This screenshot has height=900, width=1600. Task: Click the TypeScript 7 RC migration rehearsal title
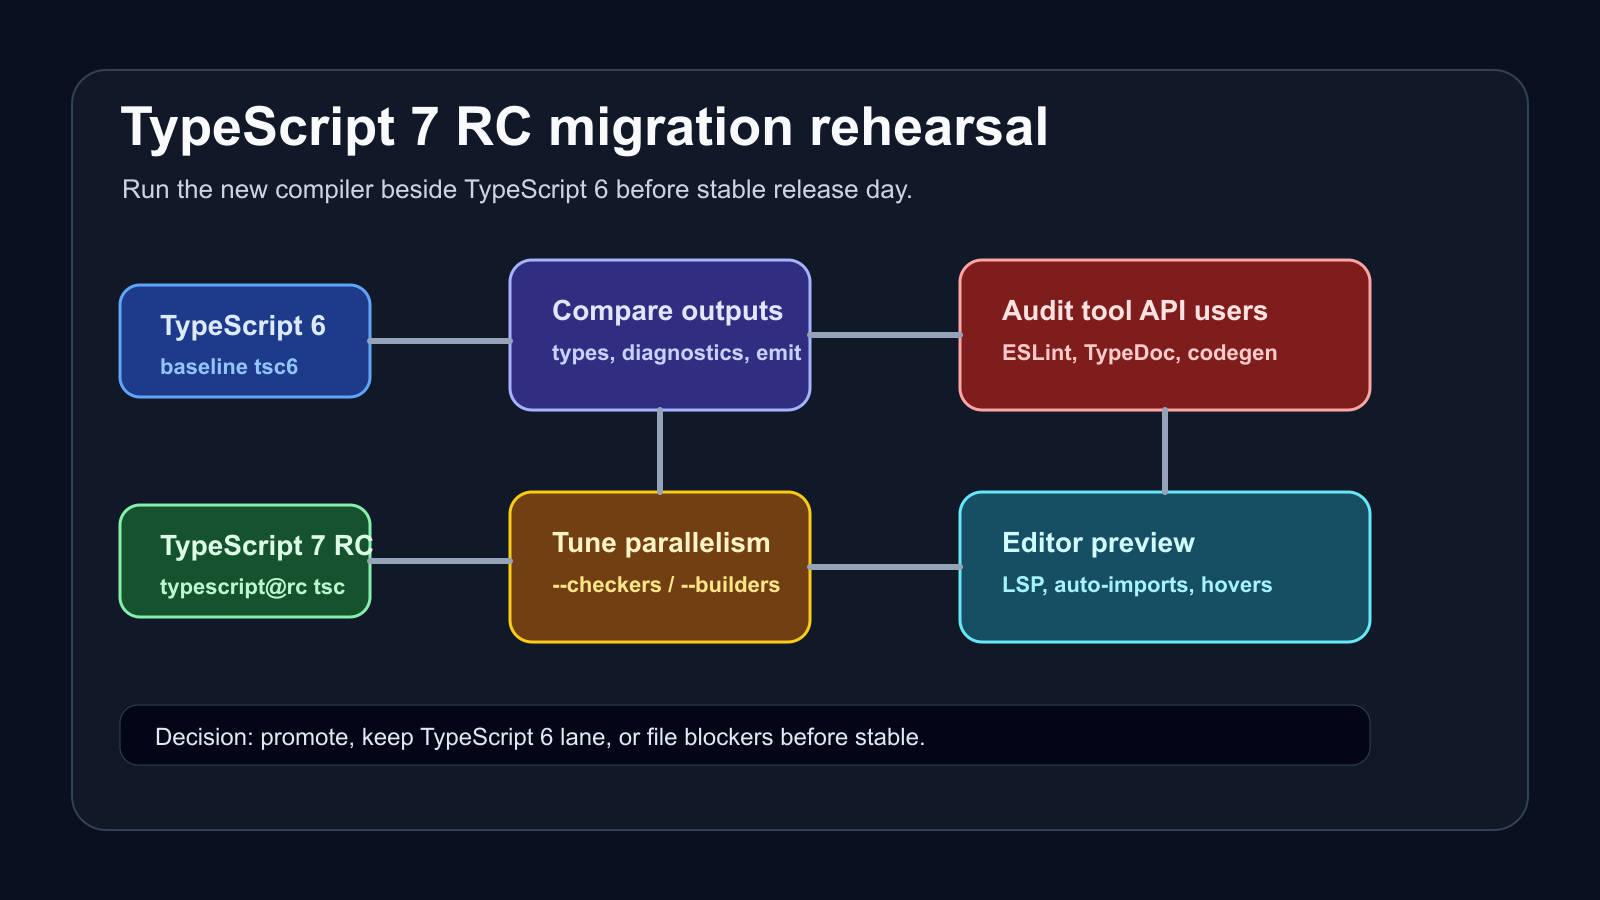[x=584, y=128]
